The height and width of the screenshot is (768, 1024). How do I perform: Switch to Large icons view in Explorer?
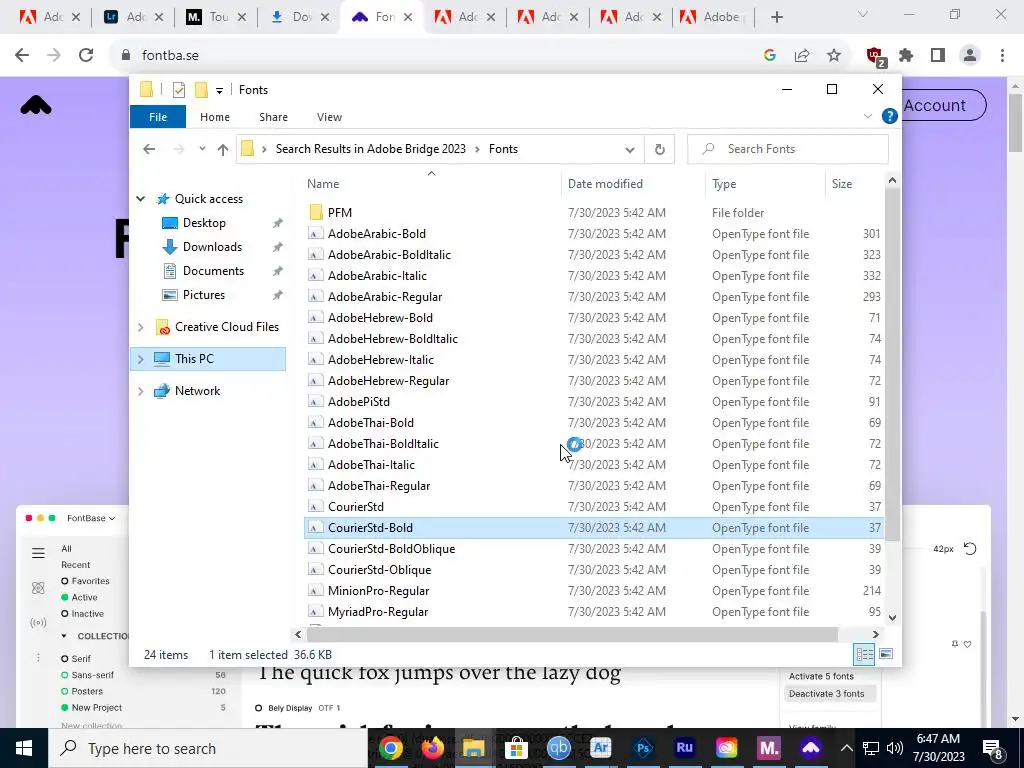tap(886, 654)
